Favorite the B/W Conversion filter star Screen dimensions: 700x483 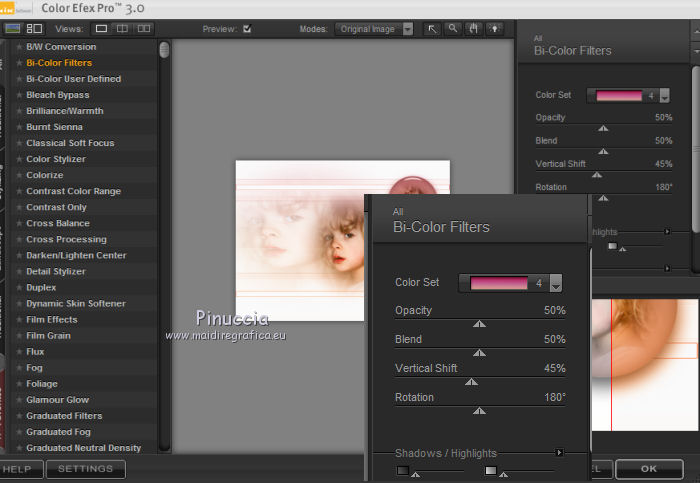pyautogui.click(x=19, y=46)
